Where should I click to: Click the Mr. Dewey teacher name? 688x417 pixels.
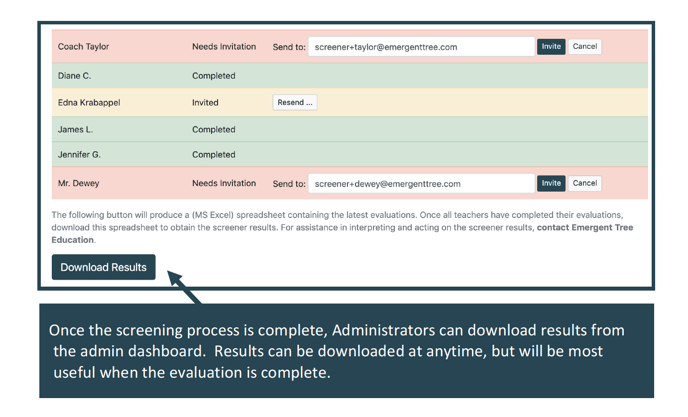point(78,184)
